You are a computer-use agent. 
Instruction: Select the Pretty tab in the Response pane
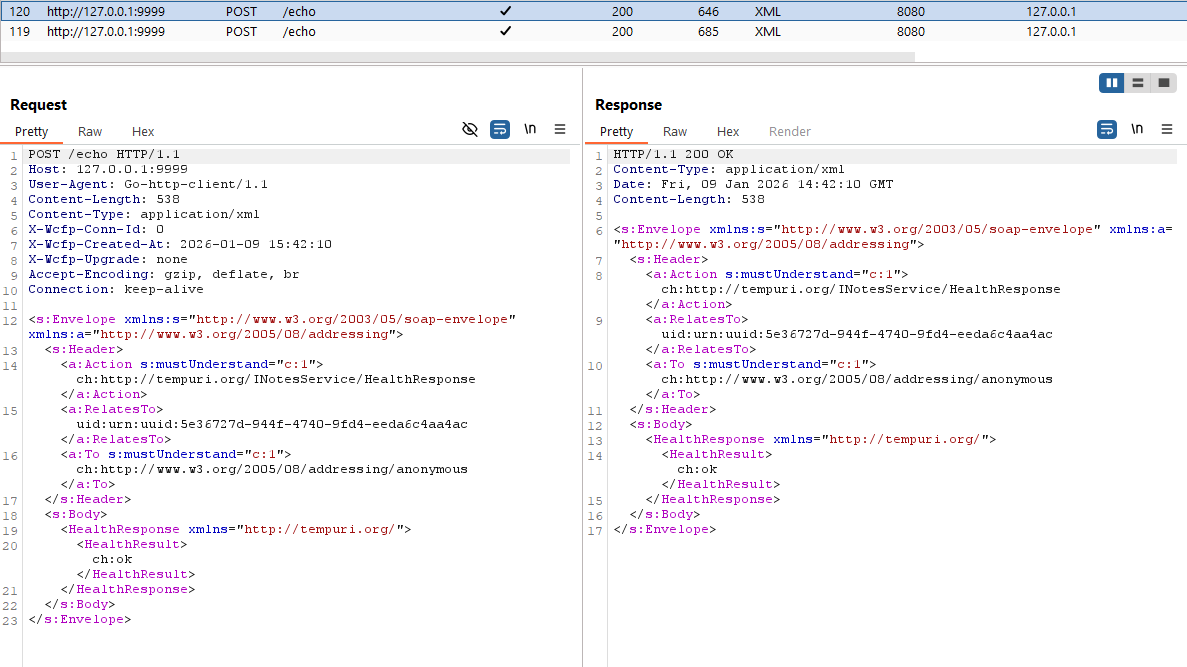[617, 131]
